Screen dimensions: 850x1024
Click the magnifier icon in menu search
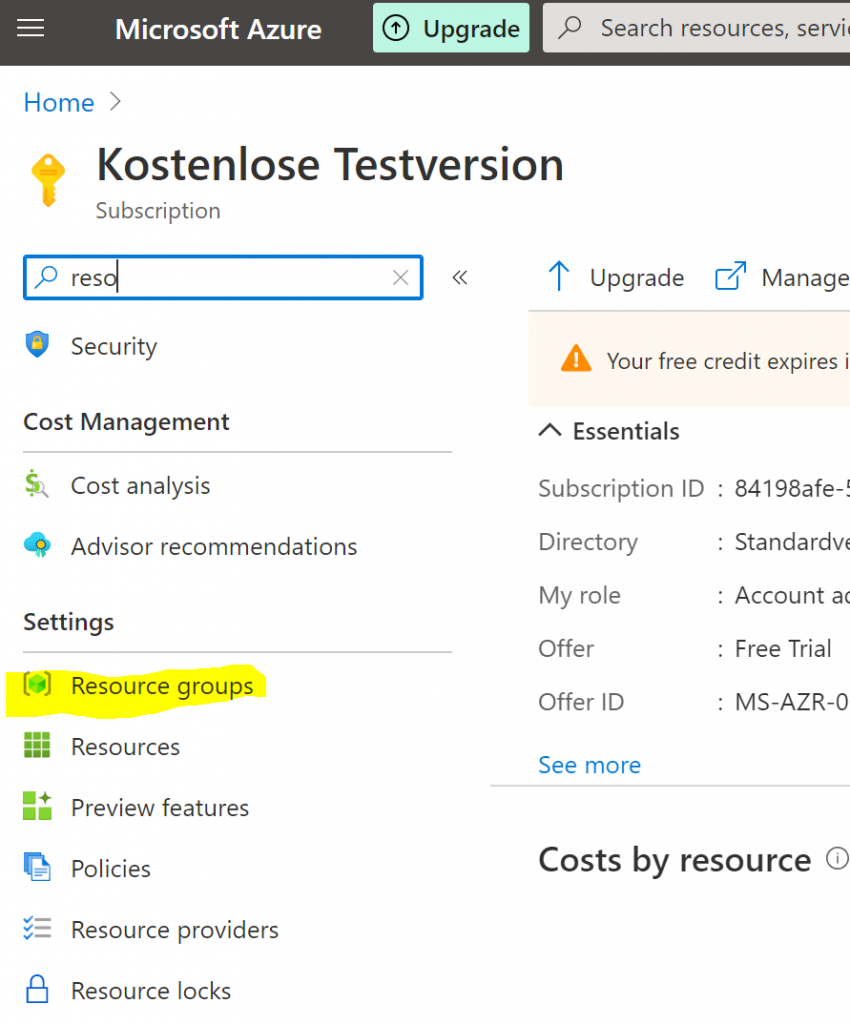[x=46, y=277]
